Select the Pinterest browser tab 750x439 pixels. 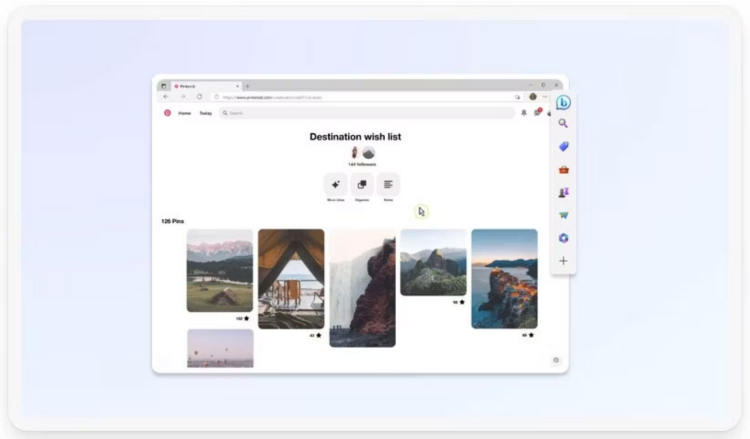(x=206, y=86)
